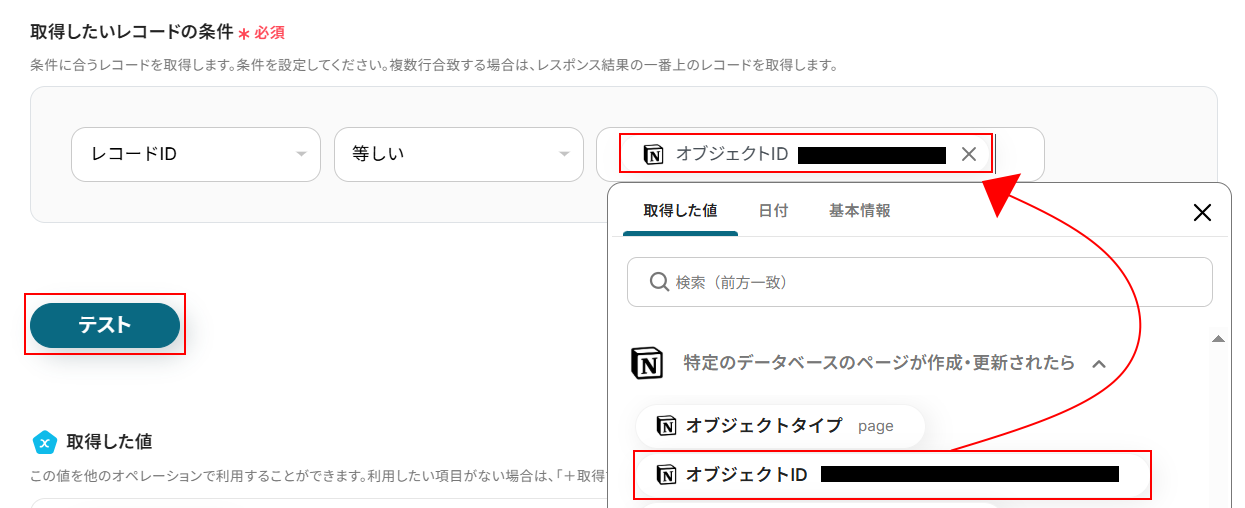The height and width of the screenshot is (508, 1245).
Task: Open the 等しい operator dropdown
Action: 458,155
